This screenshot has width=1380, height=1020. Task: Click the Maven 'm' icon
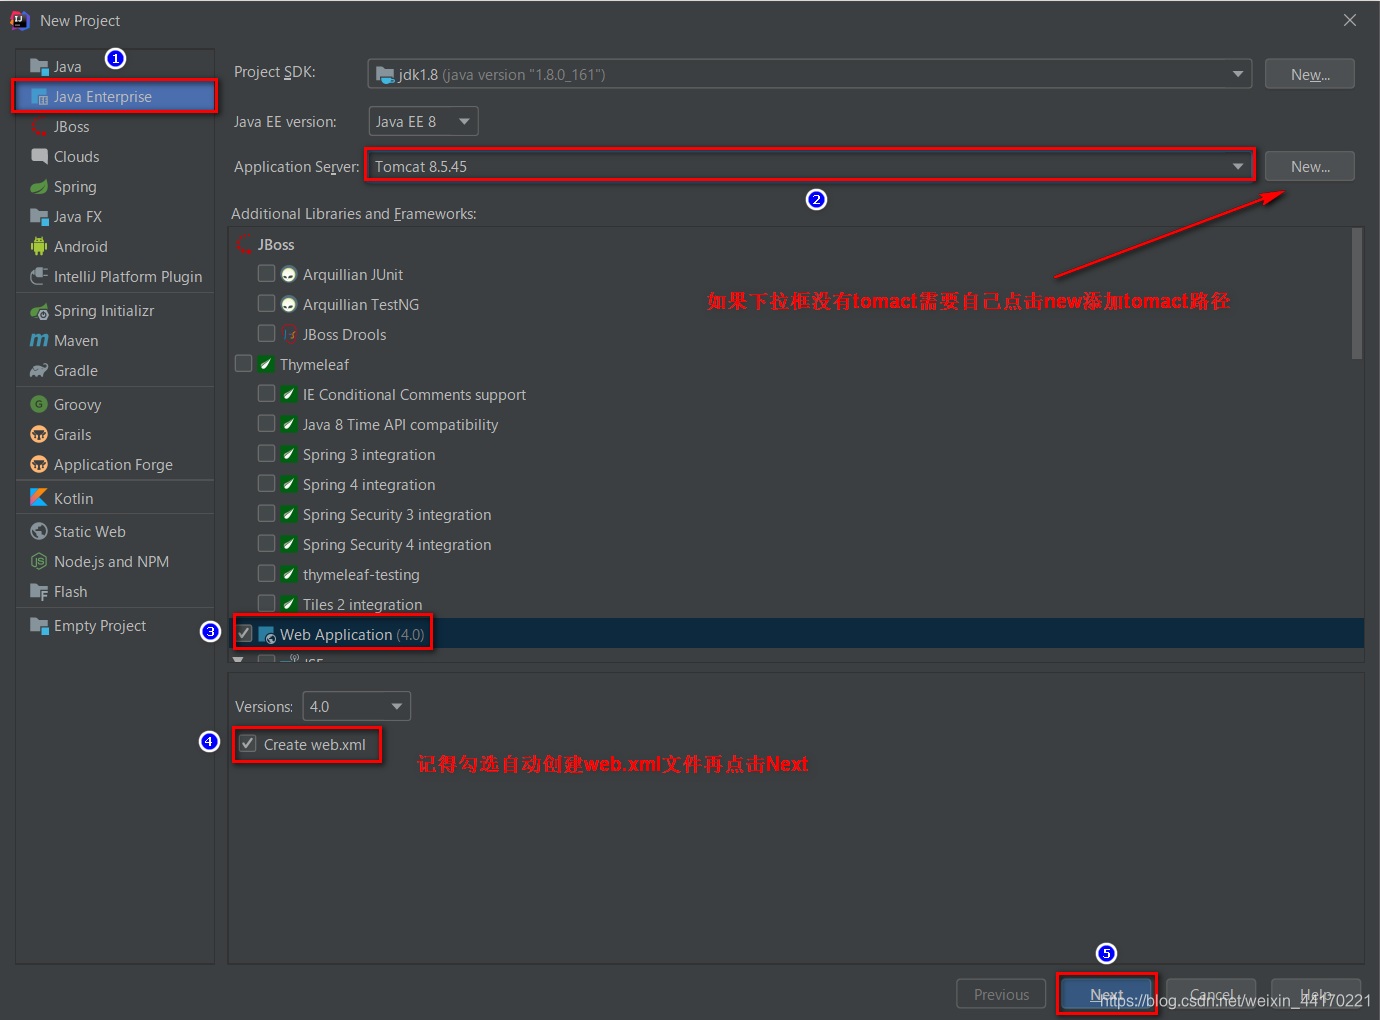[x=39, y=341]
